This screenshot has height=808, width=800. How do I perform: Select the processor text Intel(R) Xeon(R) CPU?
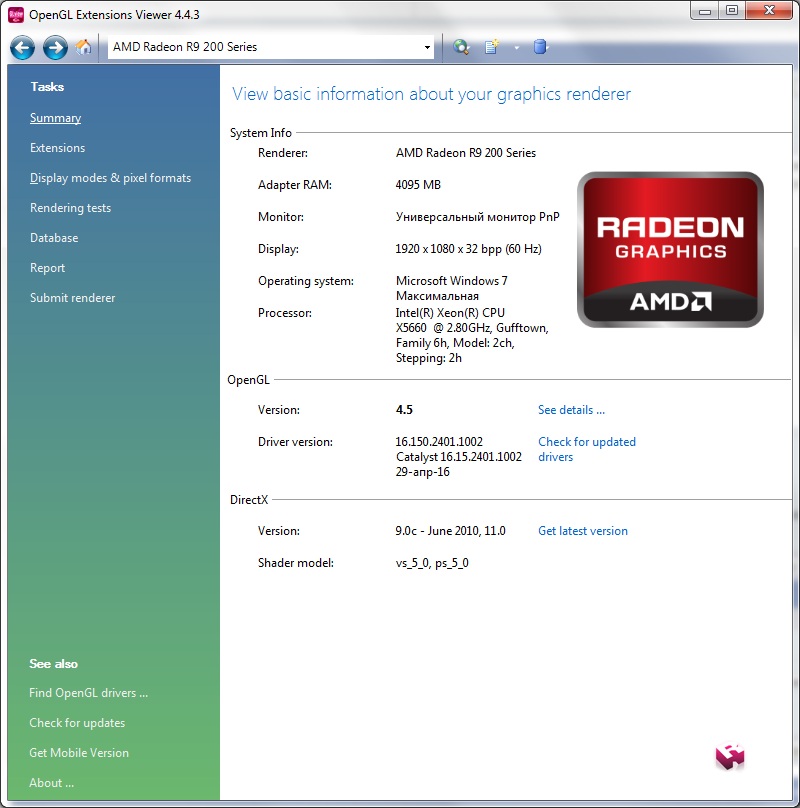coord(450,313)
